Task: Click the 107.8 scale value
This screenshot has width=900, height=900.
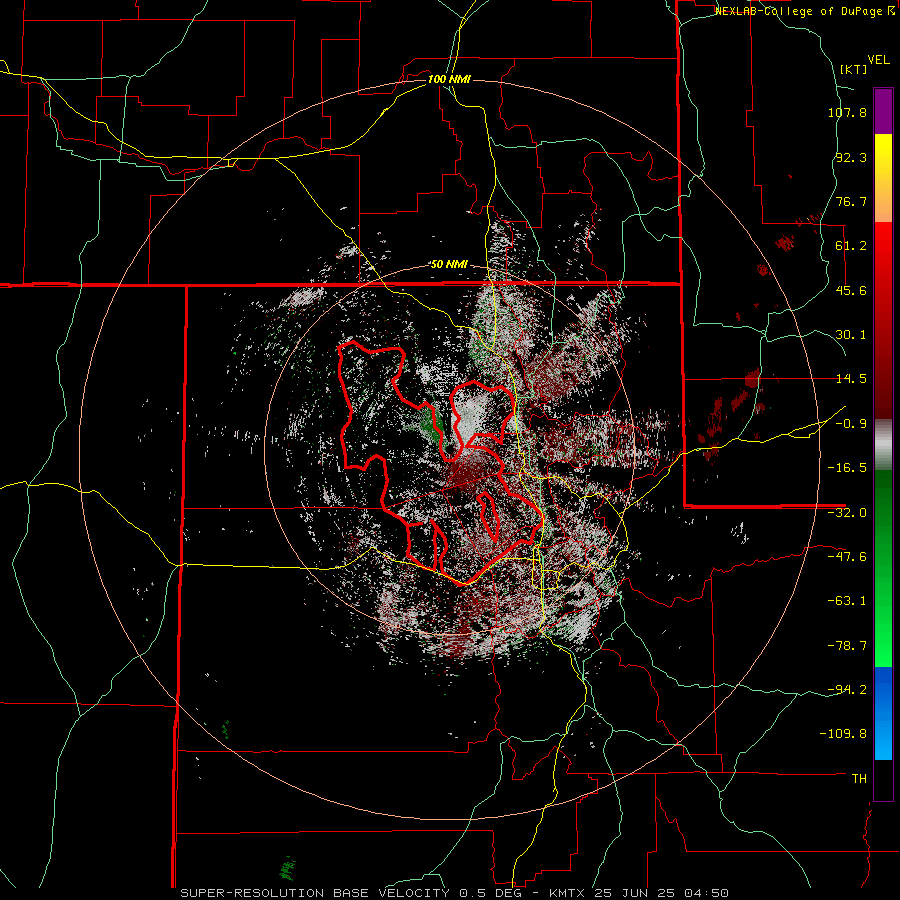Action: pos(847,112)
